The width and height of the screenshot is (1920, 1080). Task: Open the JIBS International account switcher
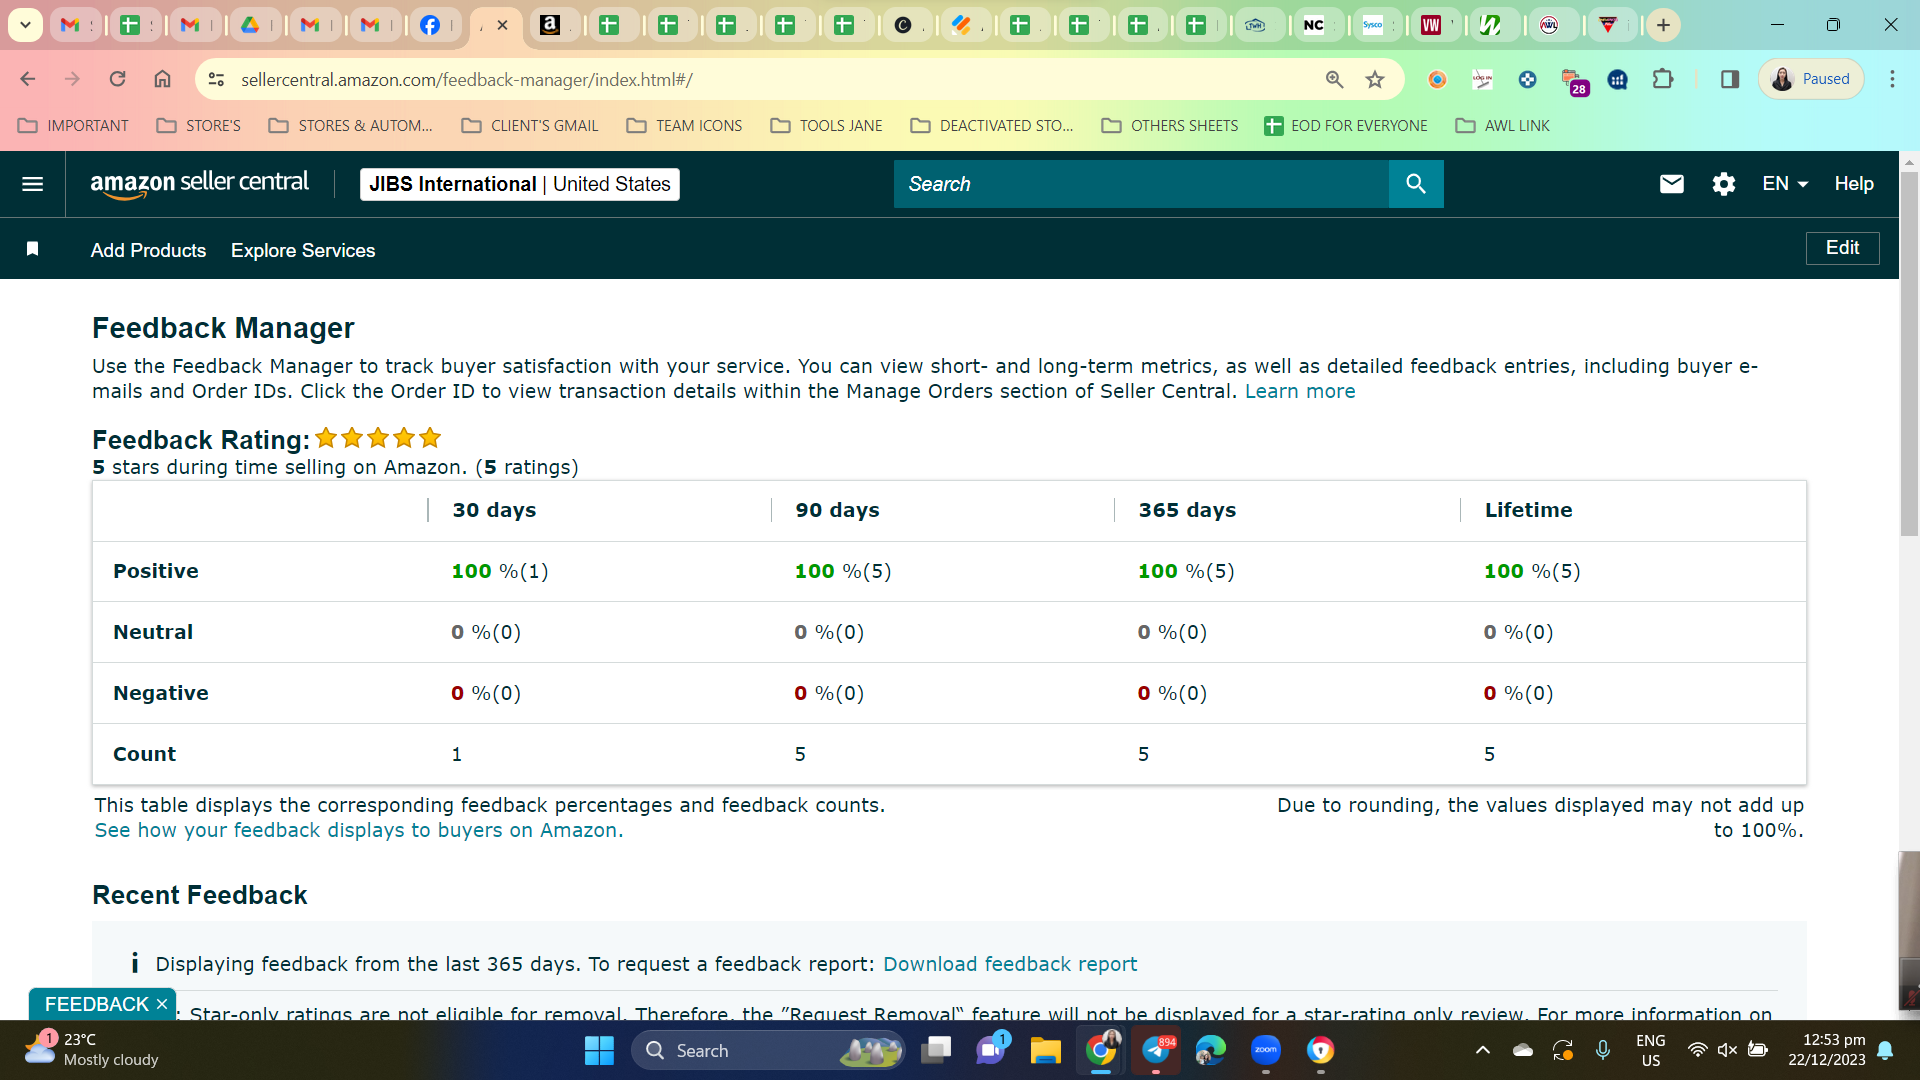(x=520, y=184)
